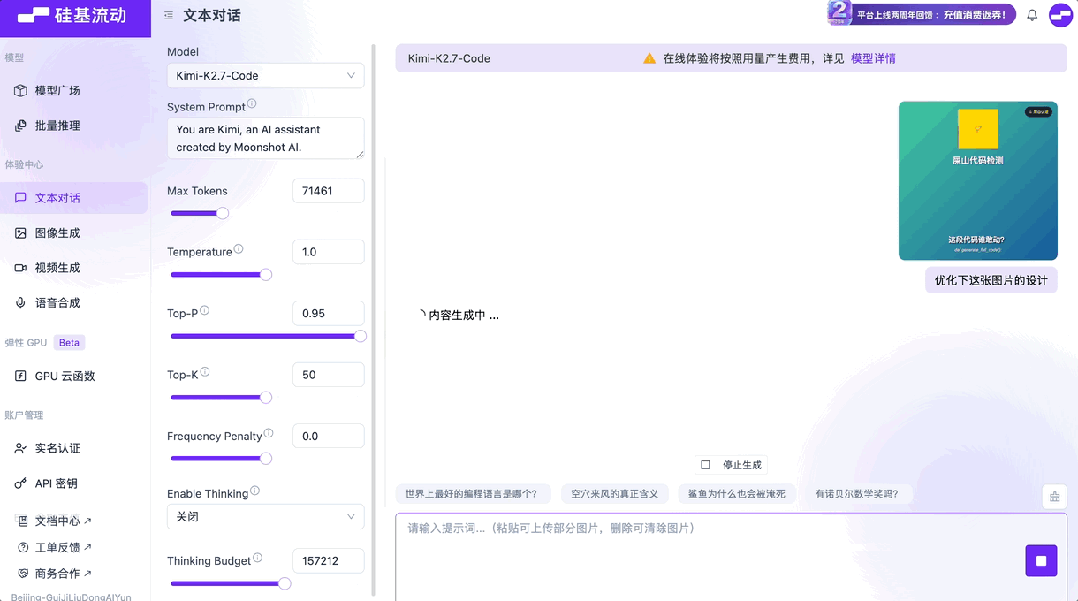
Task: Click the System Prompt text area
Action: coord(265,138)
